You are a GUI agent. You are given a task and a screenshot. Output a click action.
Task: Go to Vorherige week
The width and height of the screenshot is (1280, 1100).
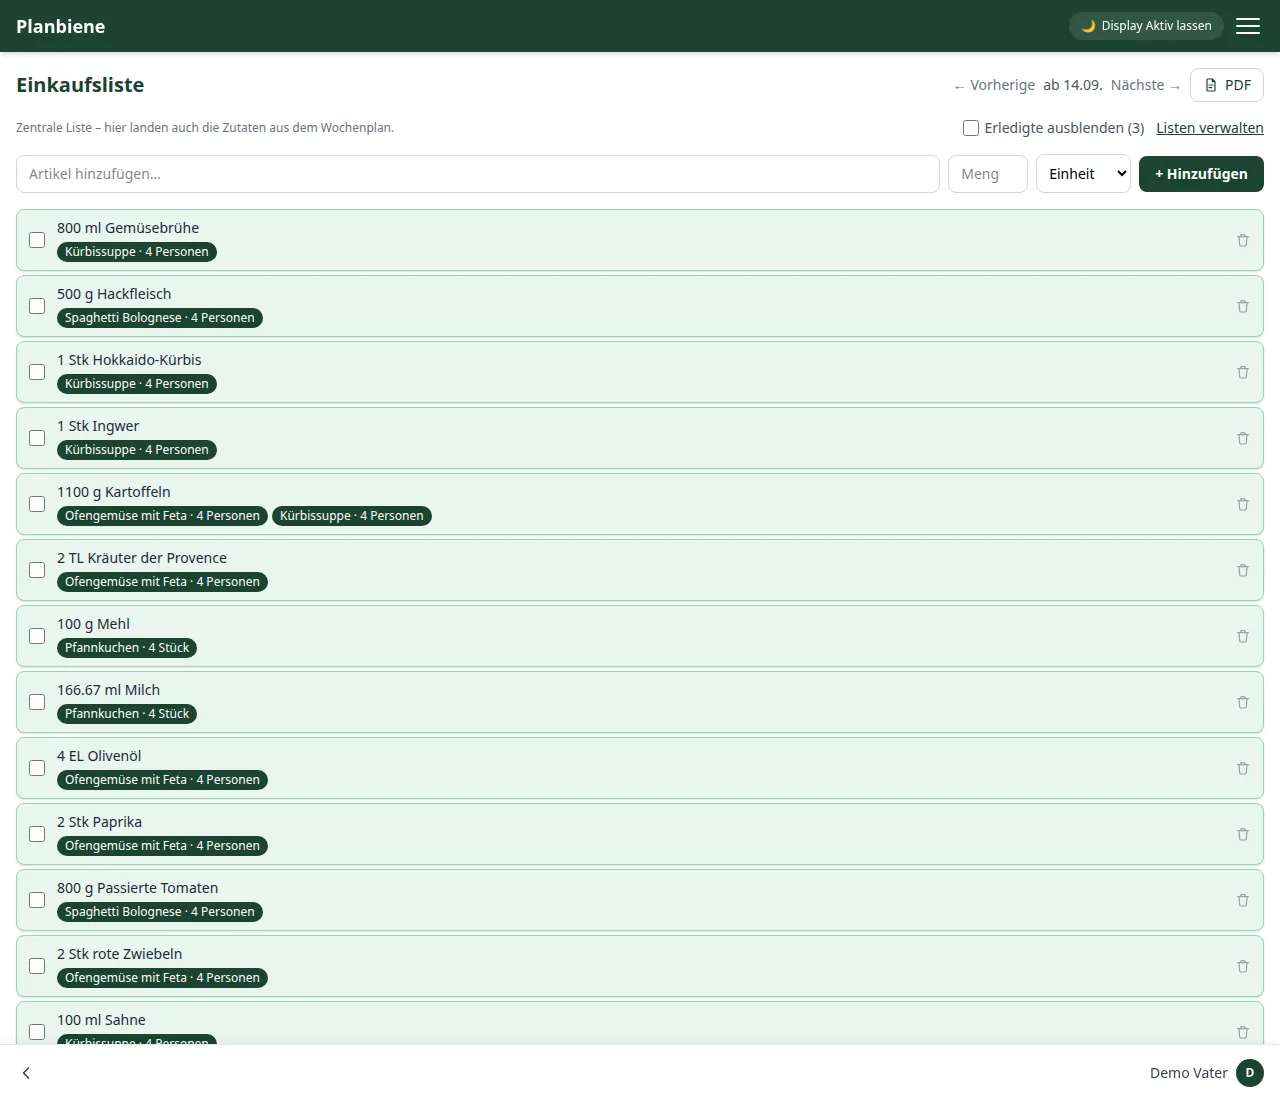pyautogui.click(x=994, y=85)
